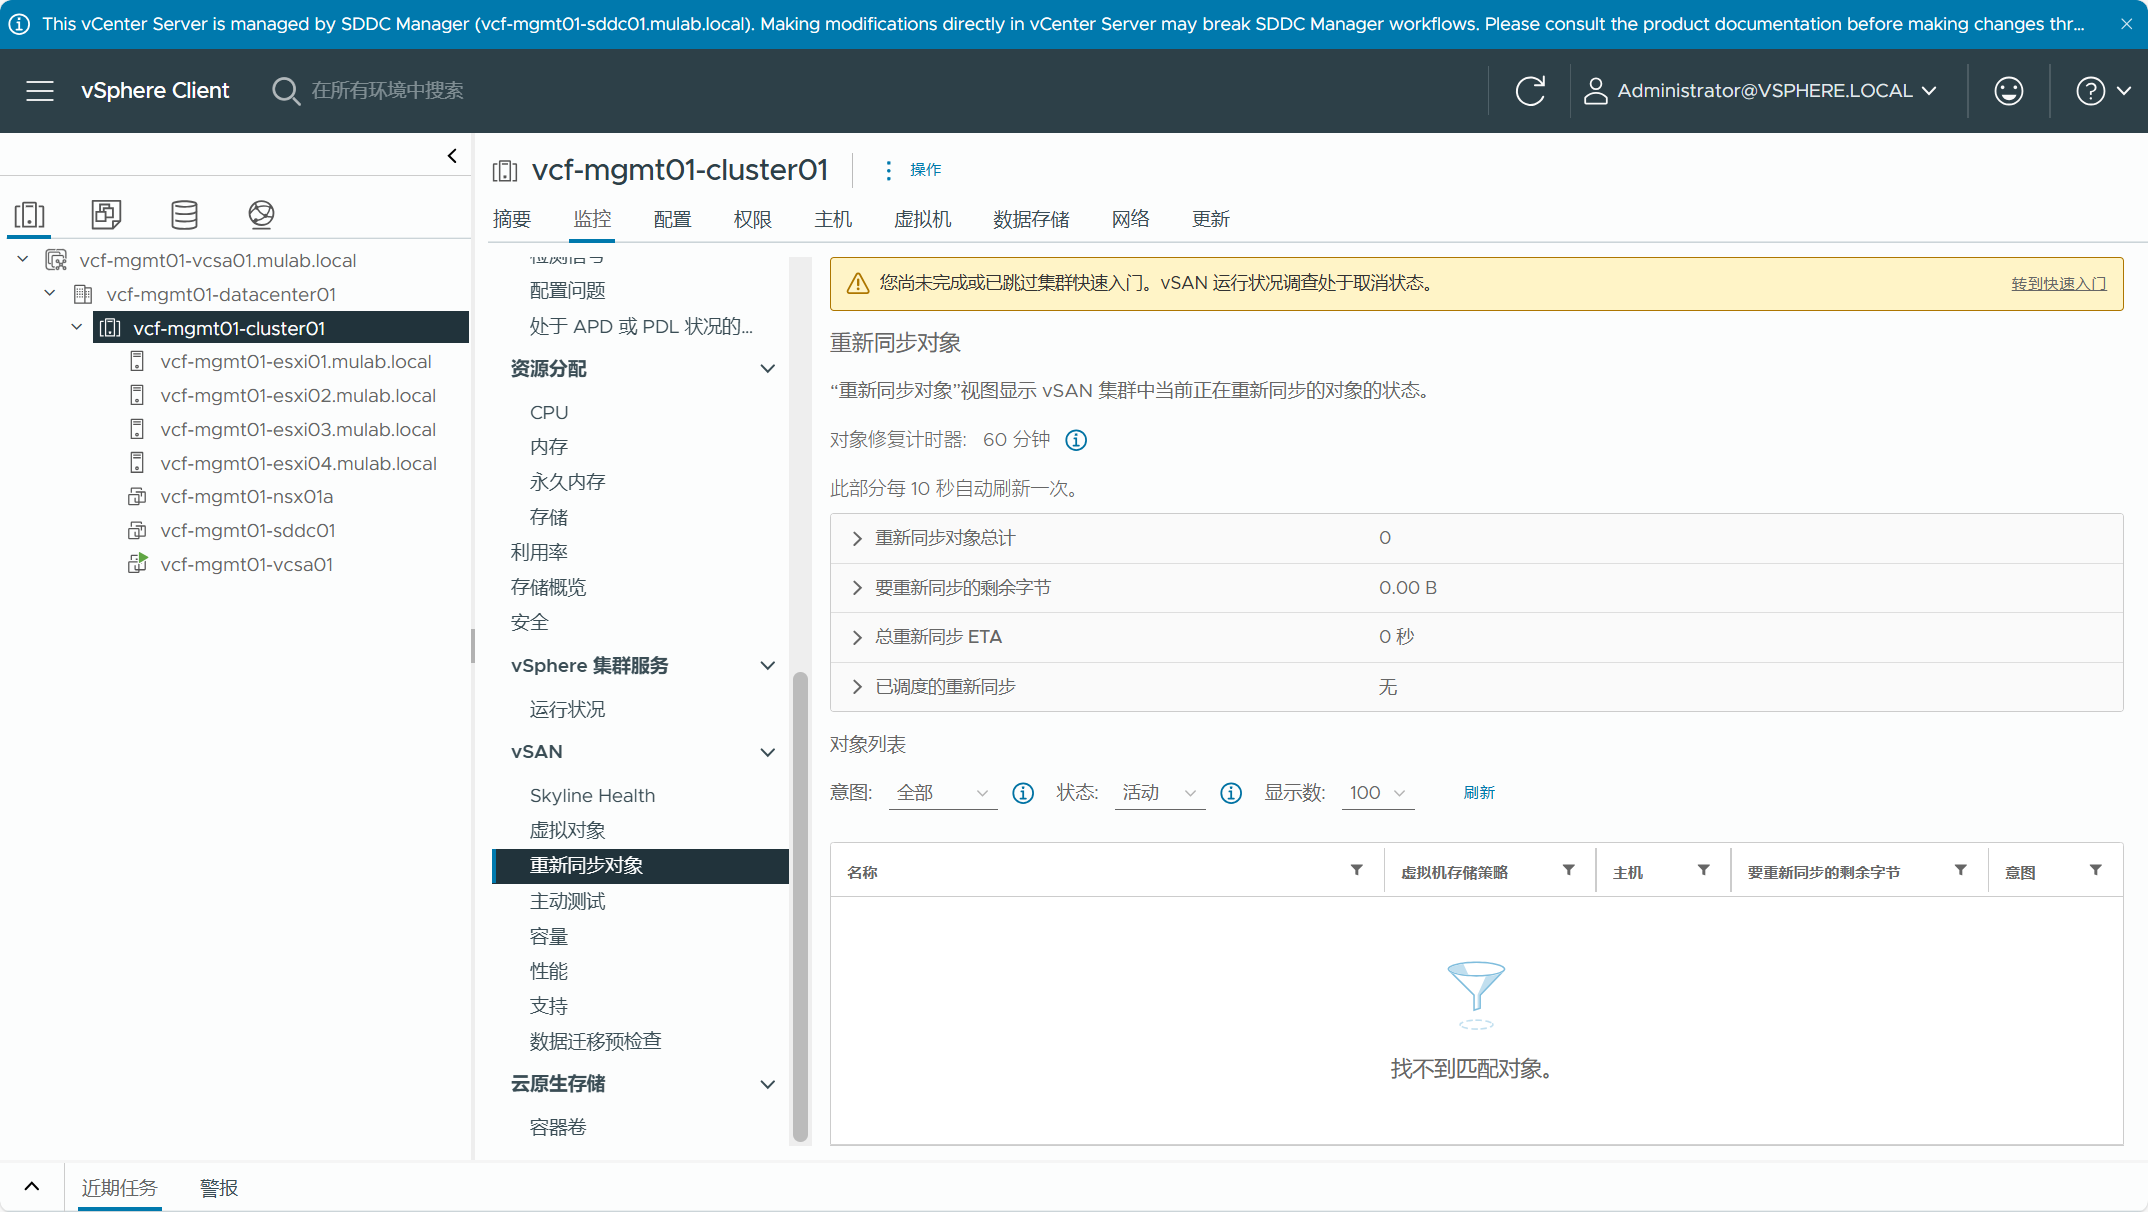Expand 重新同步对象总计 row
The height and width of the screenshot is (1212, 2148).
tap(857, 538)
